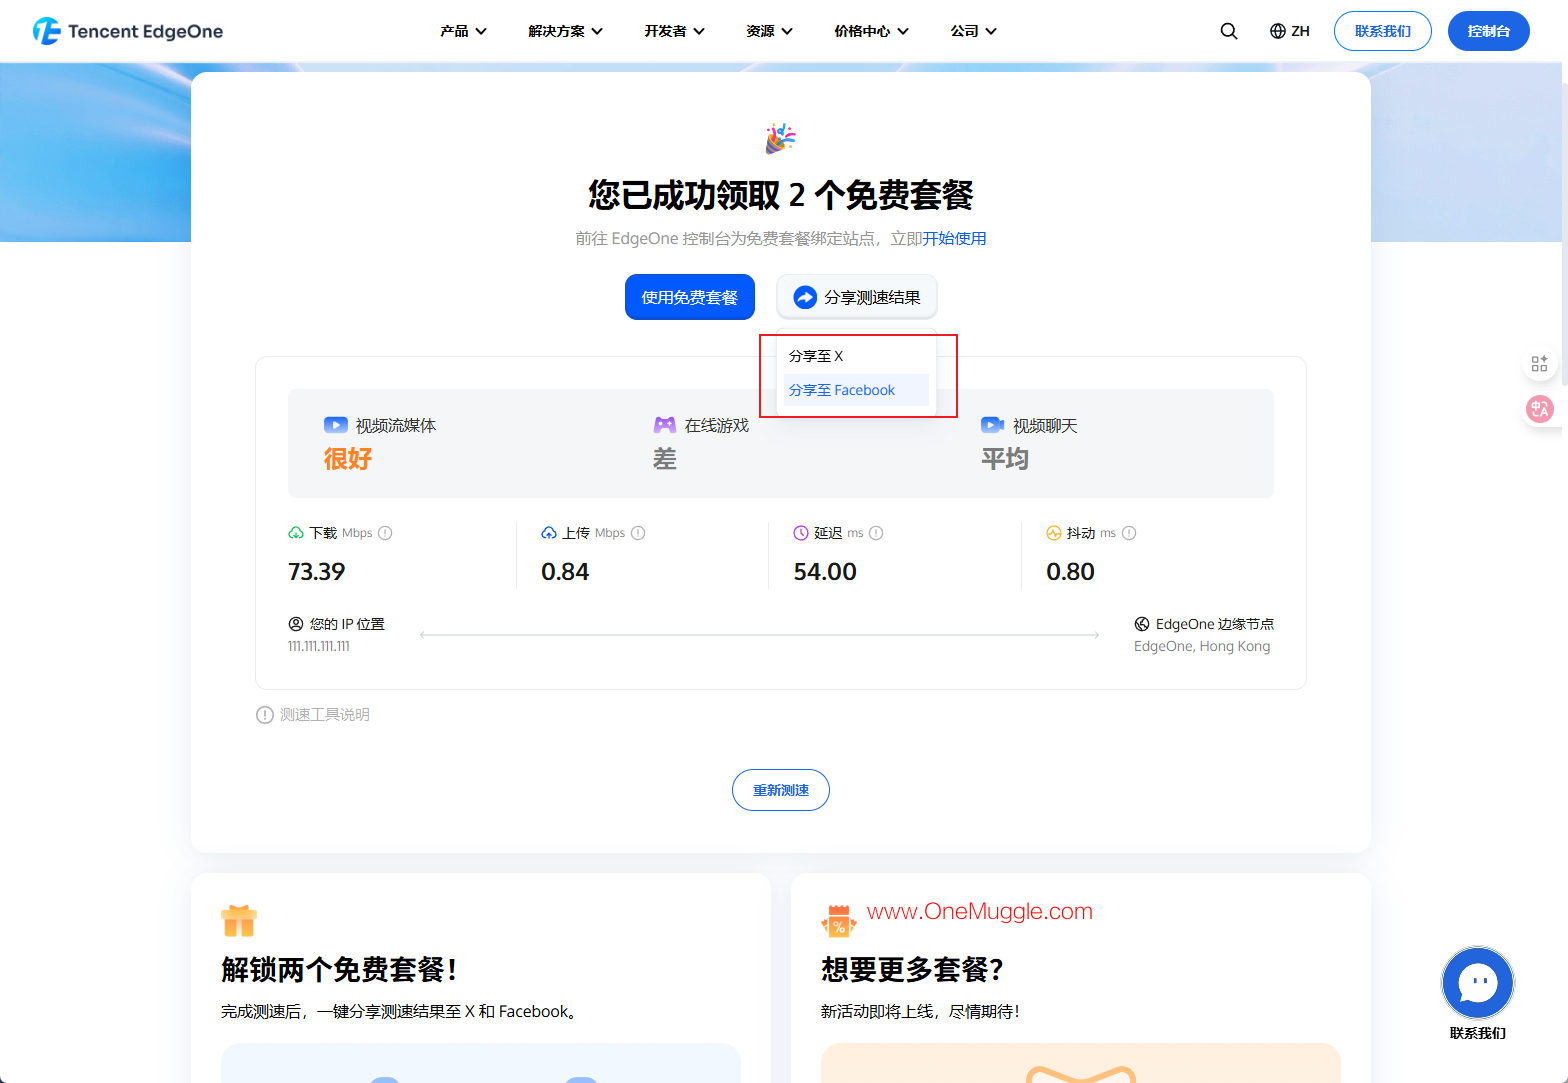Click the orange gift box icon

coord(239,920)
